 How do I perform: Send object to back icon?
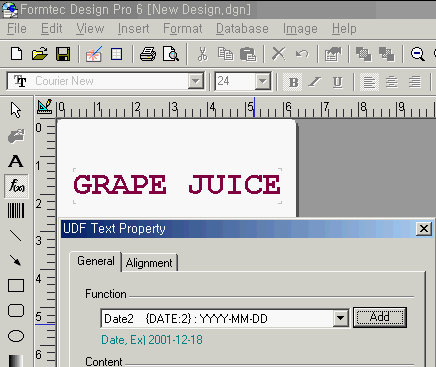tap(387, 54)
